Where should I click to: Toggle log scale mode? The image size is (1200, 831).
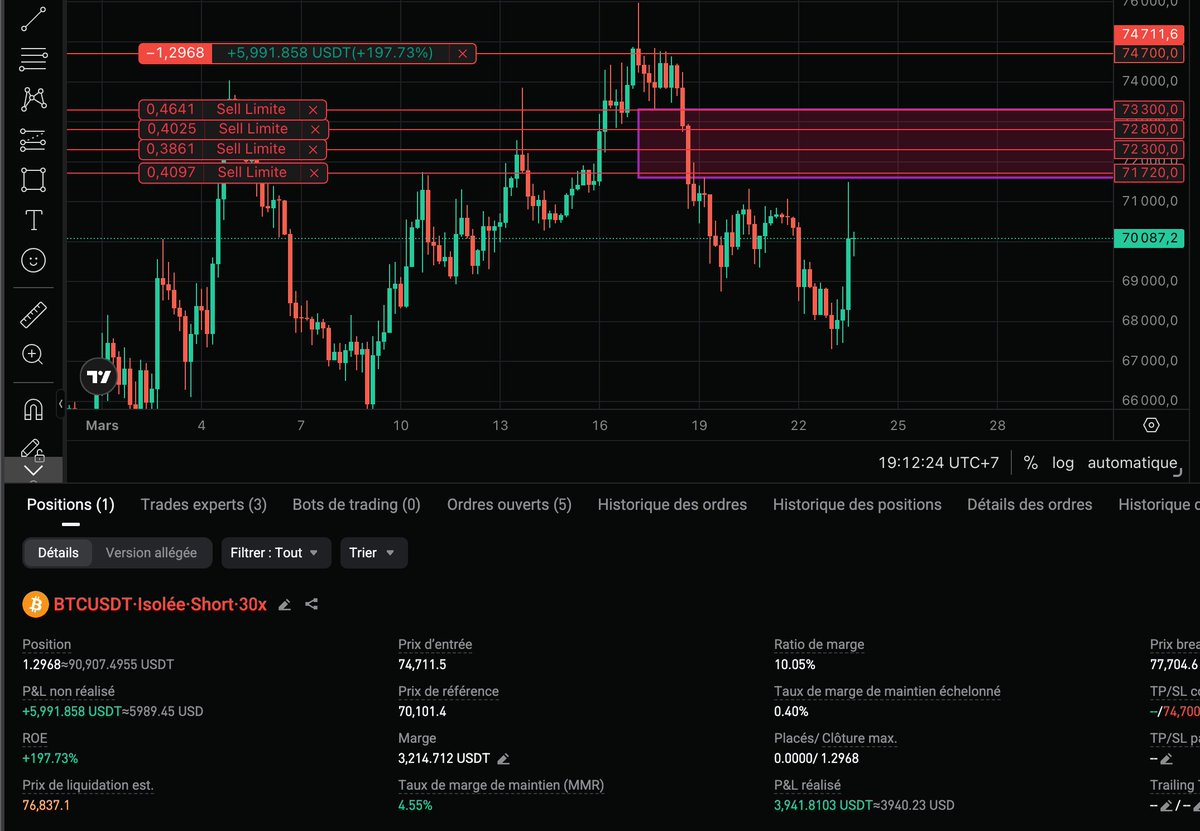[x=1063, y=463]
